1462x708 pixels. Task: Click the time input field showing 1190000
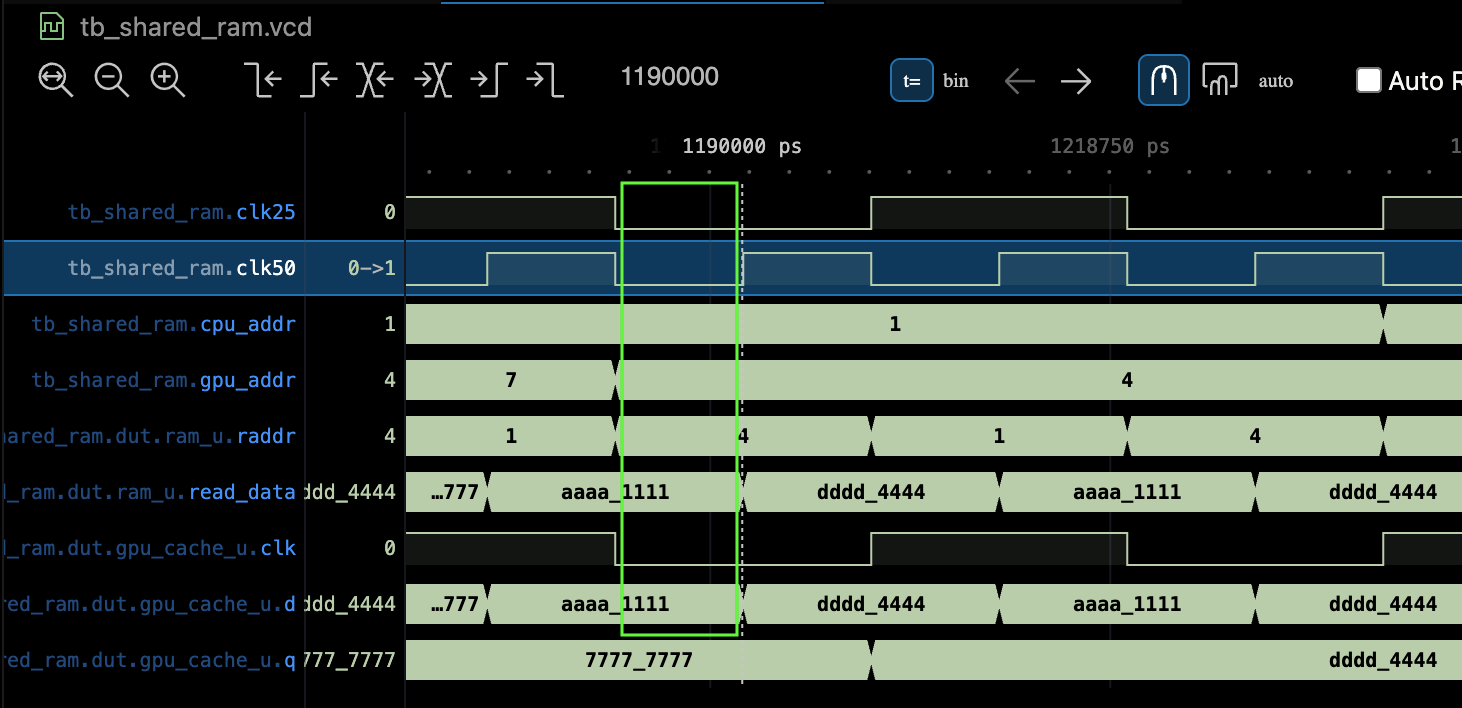tap(670, 77)
